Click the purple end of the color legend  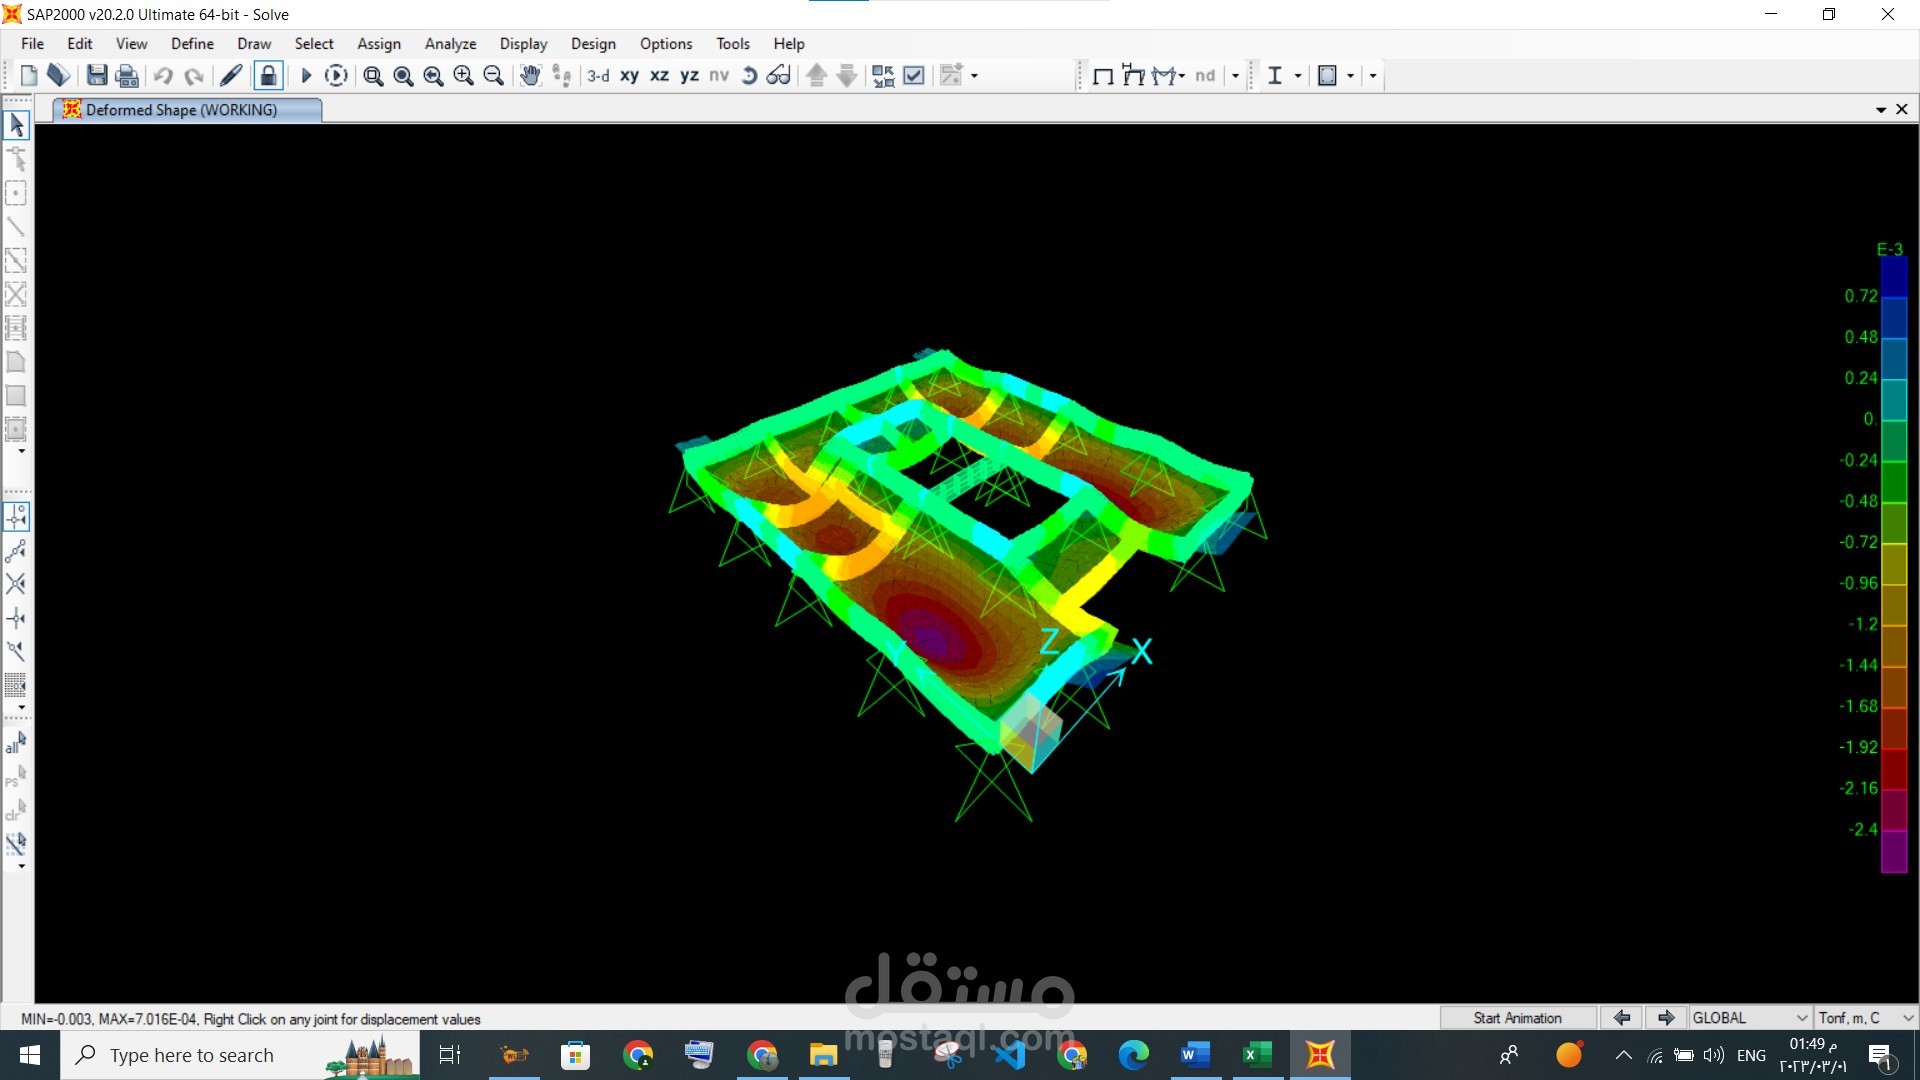click(x=1893, y=852)
